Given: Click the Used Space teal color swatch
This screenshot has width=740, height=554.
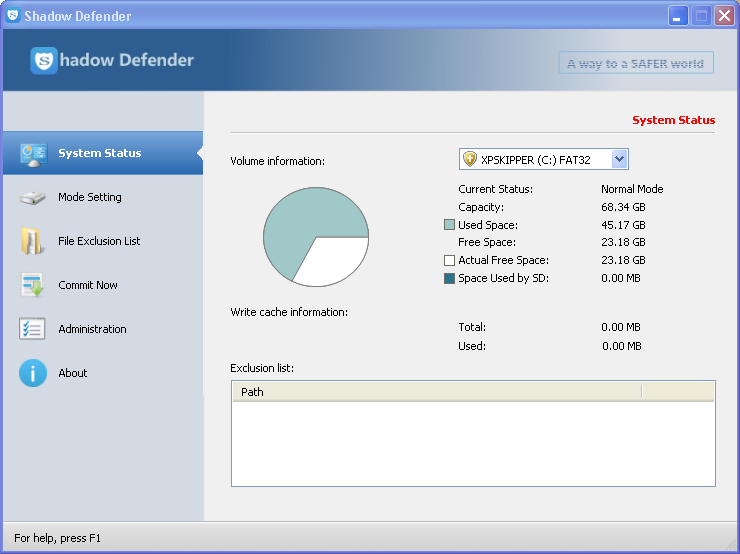Looking at the screenshot, I should (449, 225).
